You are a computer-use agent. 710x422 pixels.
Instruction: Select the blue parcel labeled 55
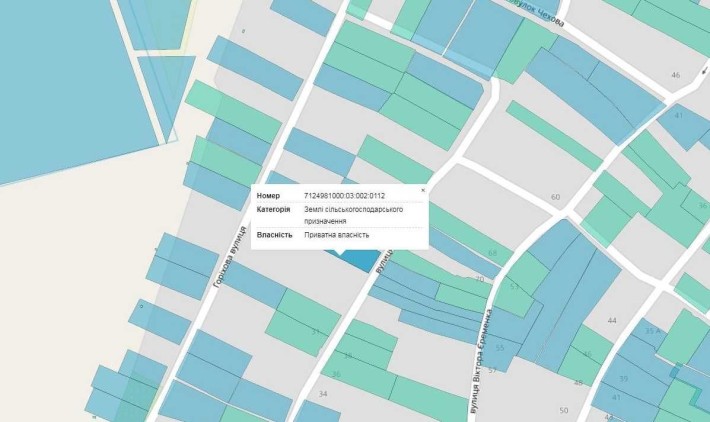pyautogui.click(x=499, y=348)
